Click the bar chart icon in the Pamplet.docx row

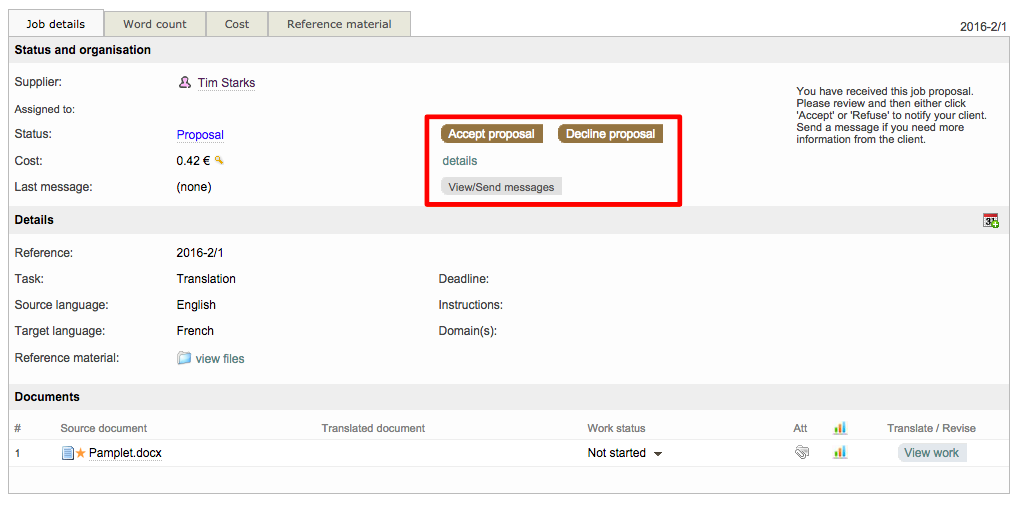coord(840,453)
